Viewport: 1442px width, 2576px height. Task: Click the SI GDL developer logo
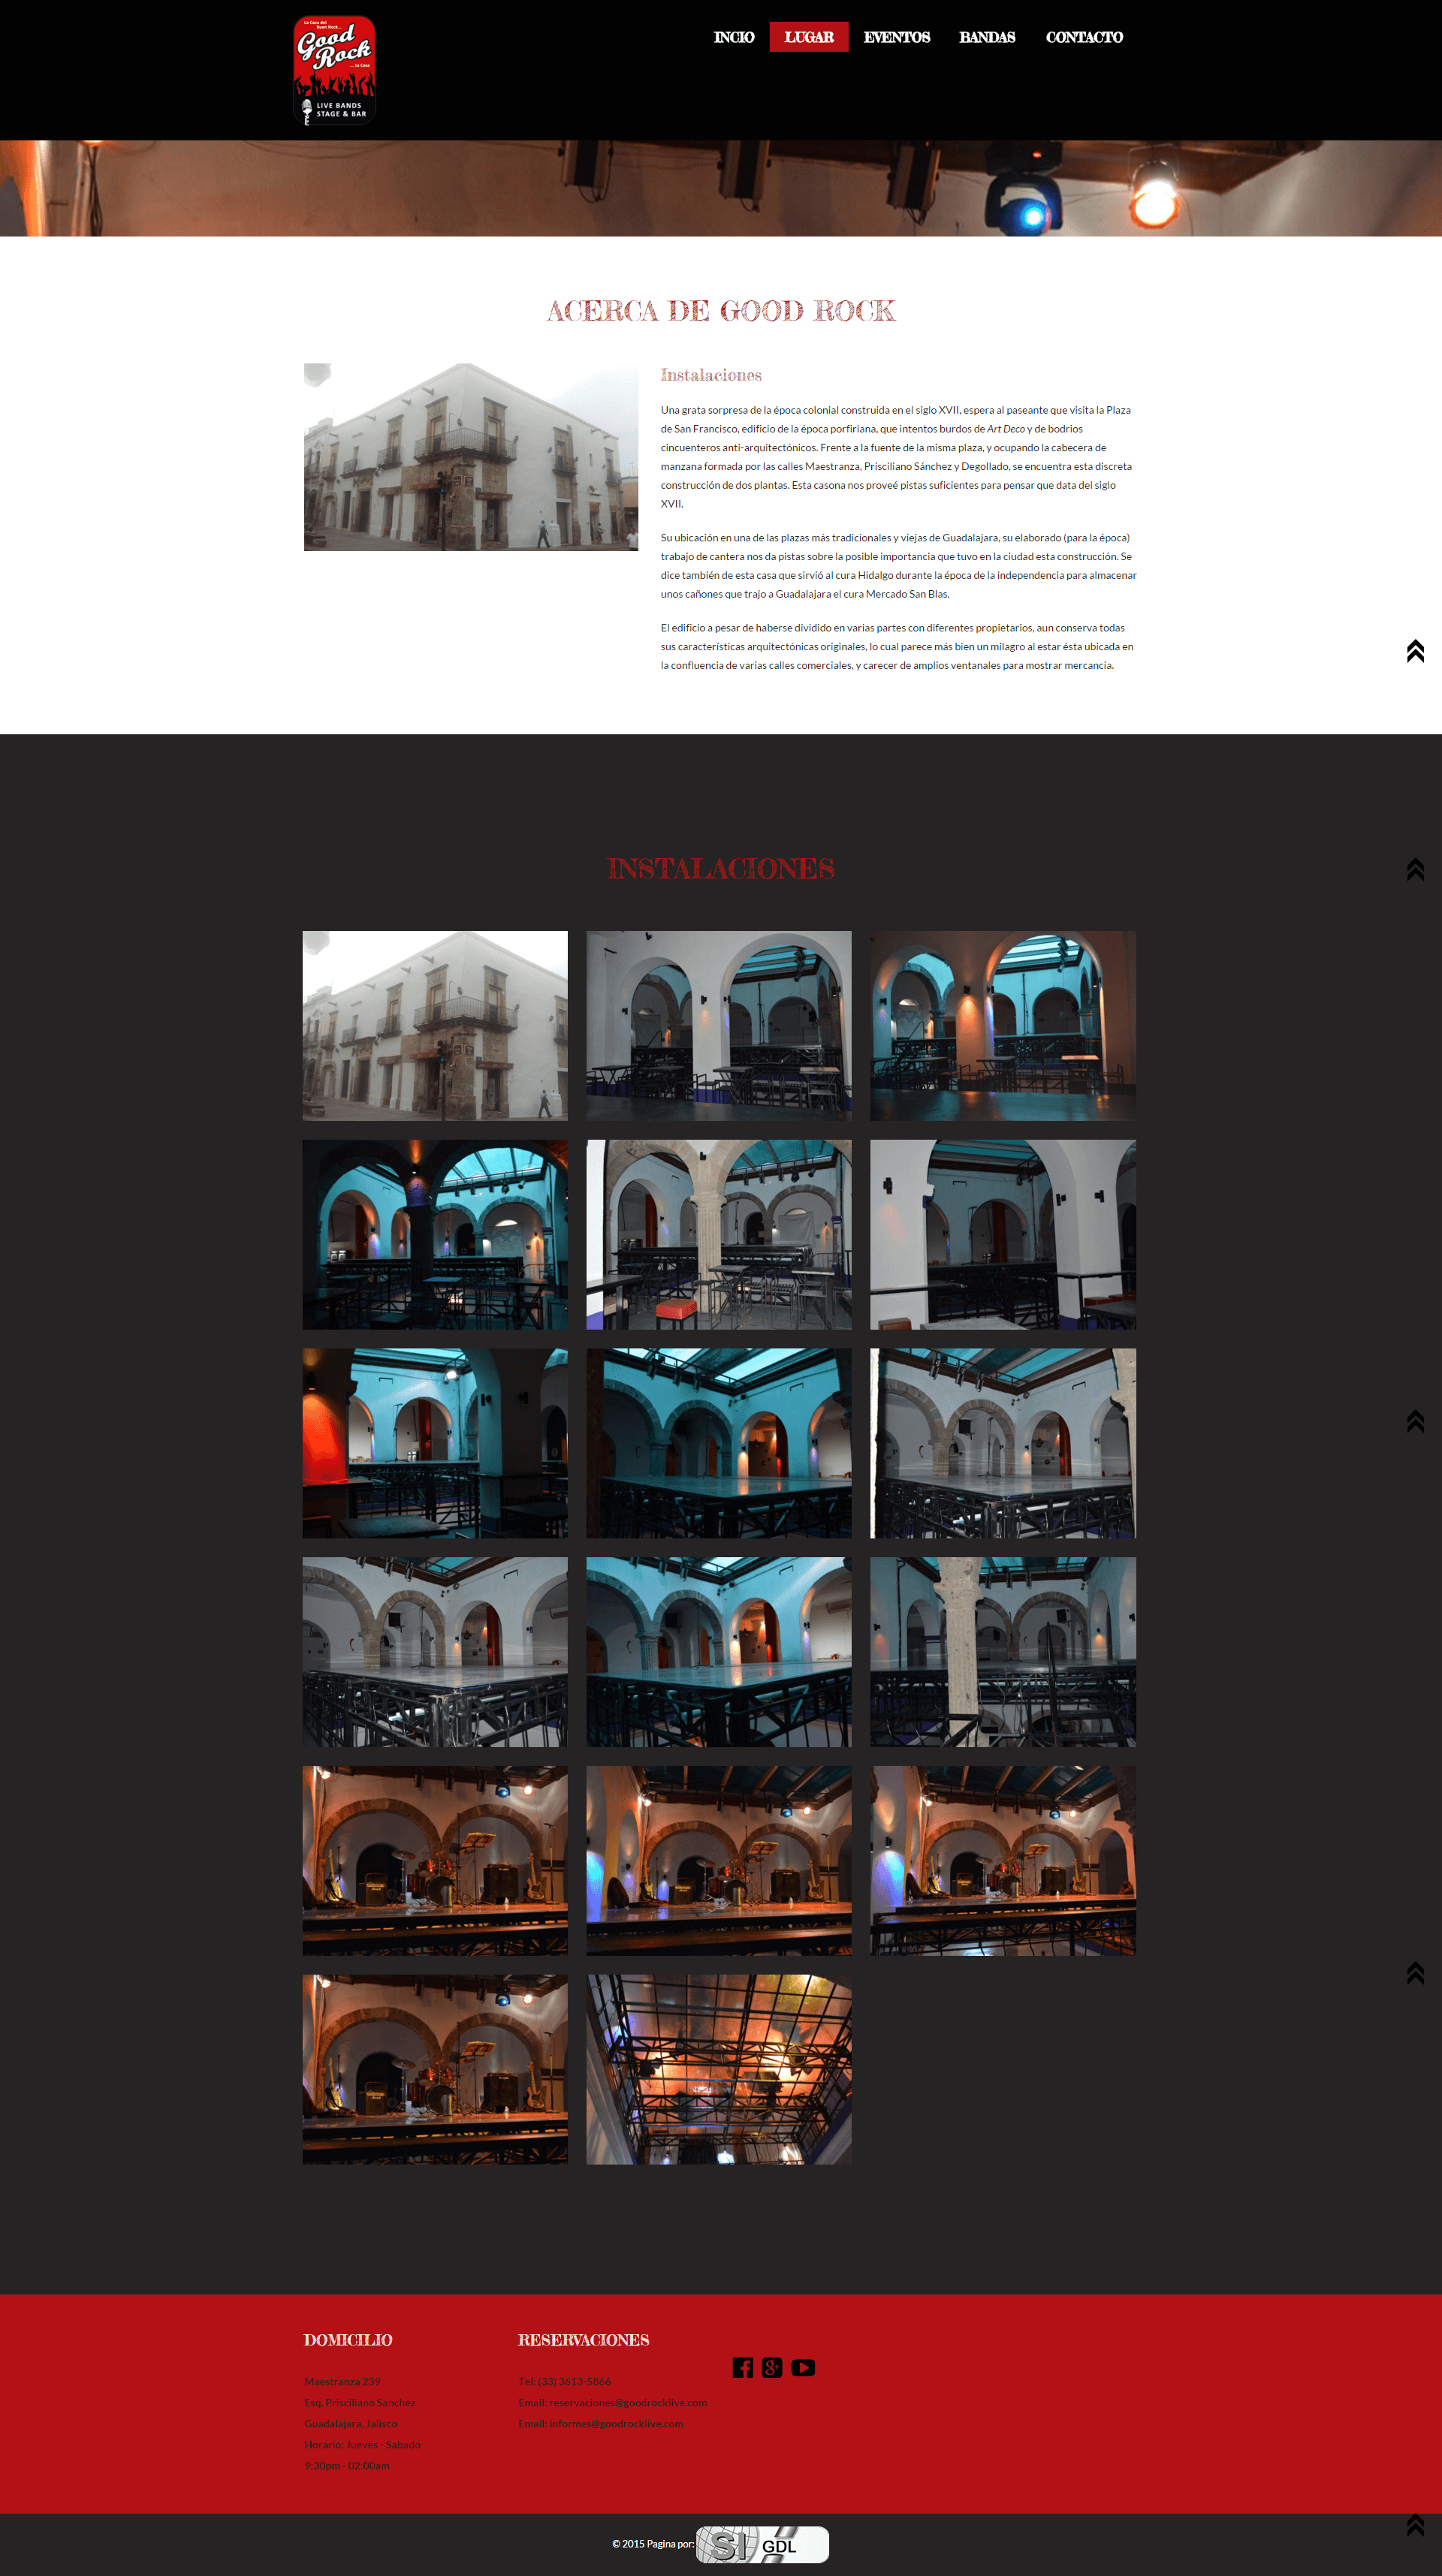pos(762,2544)
